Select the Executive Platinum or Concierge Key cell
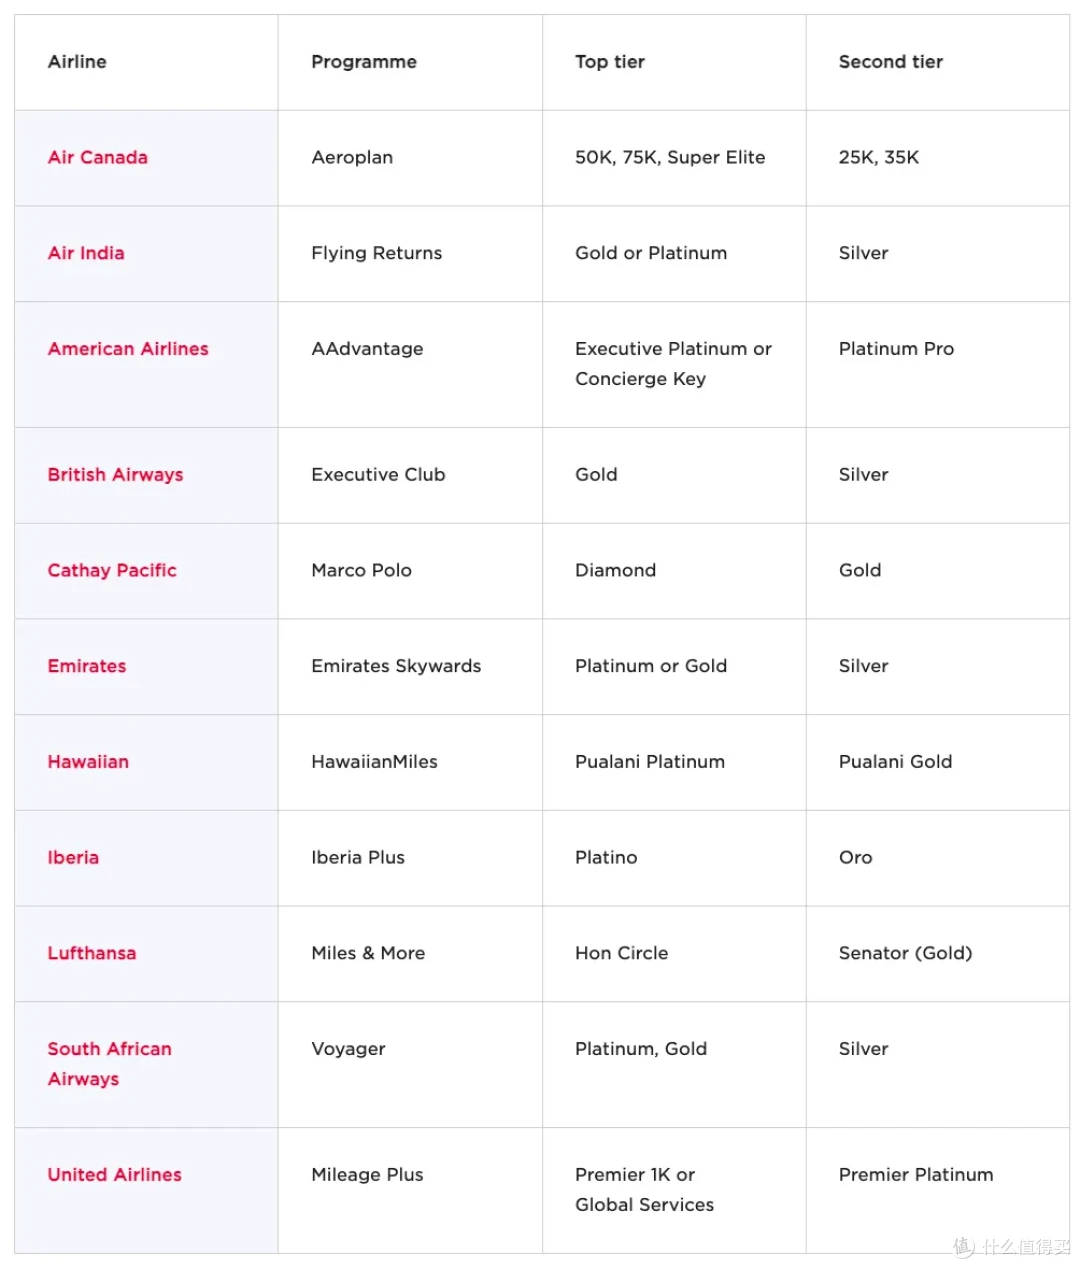Image resolution: width=1080 pixels, height=1269 pixels. coord(673,364)
